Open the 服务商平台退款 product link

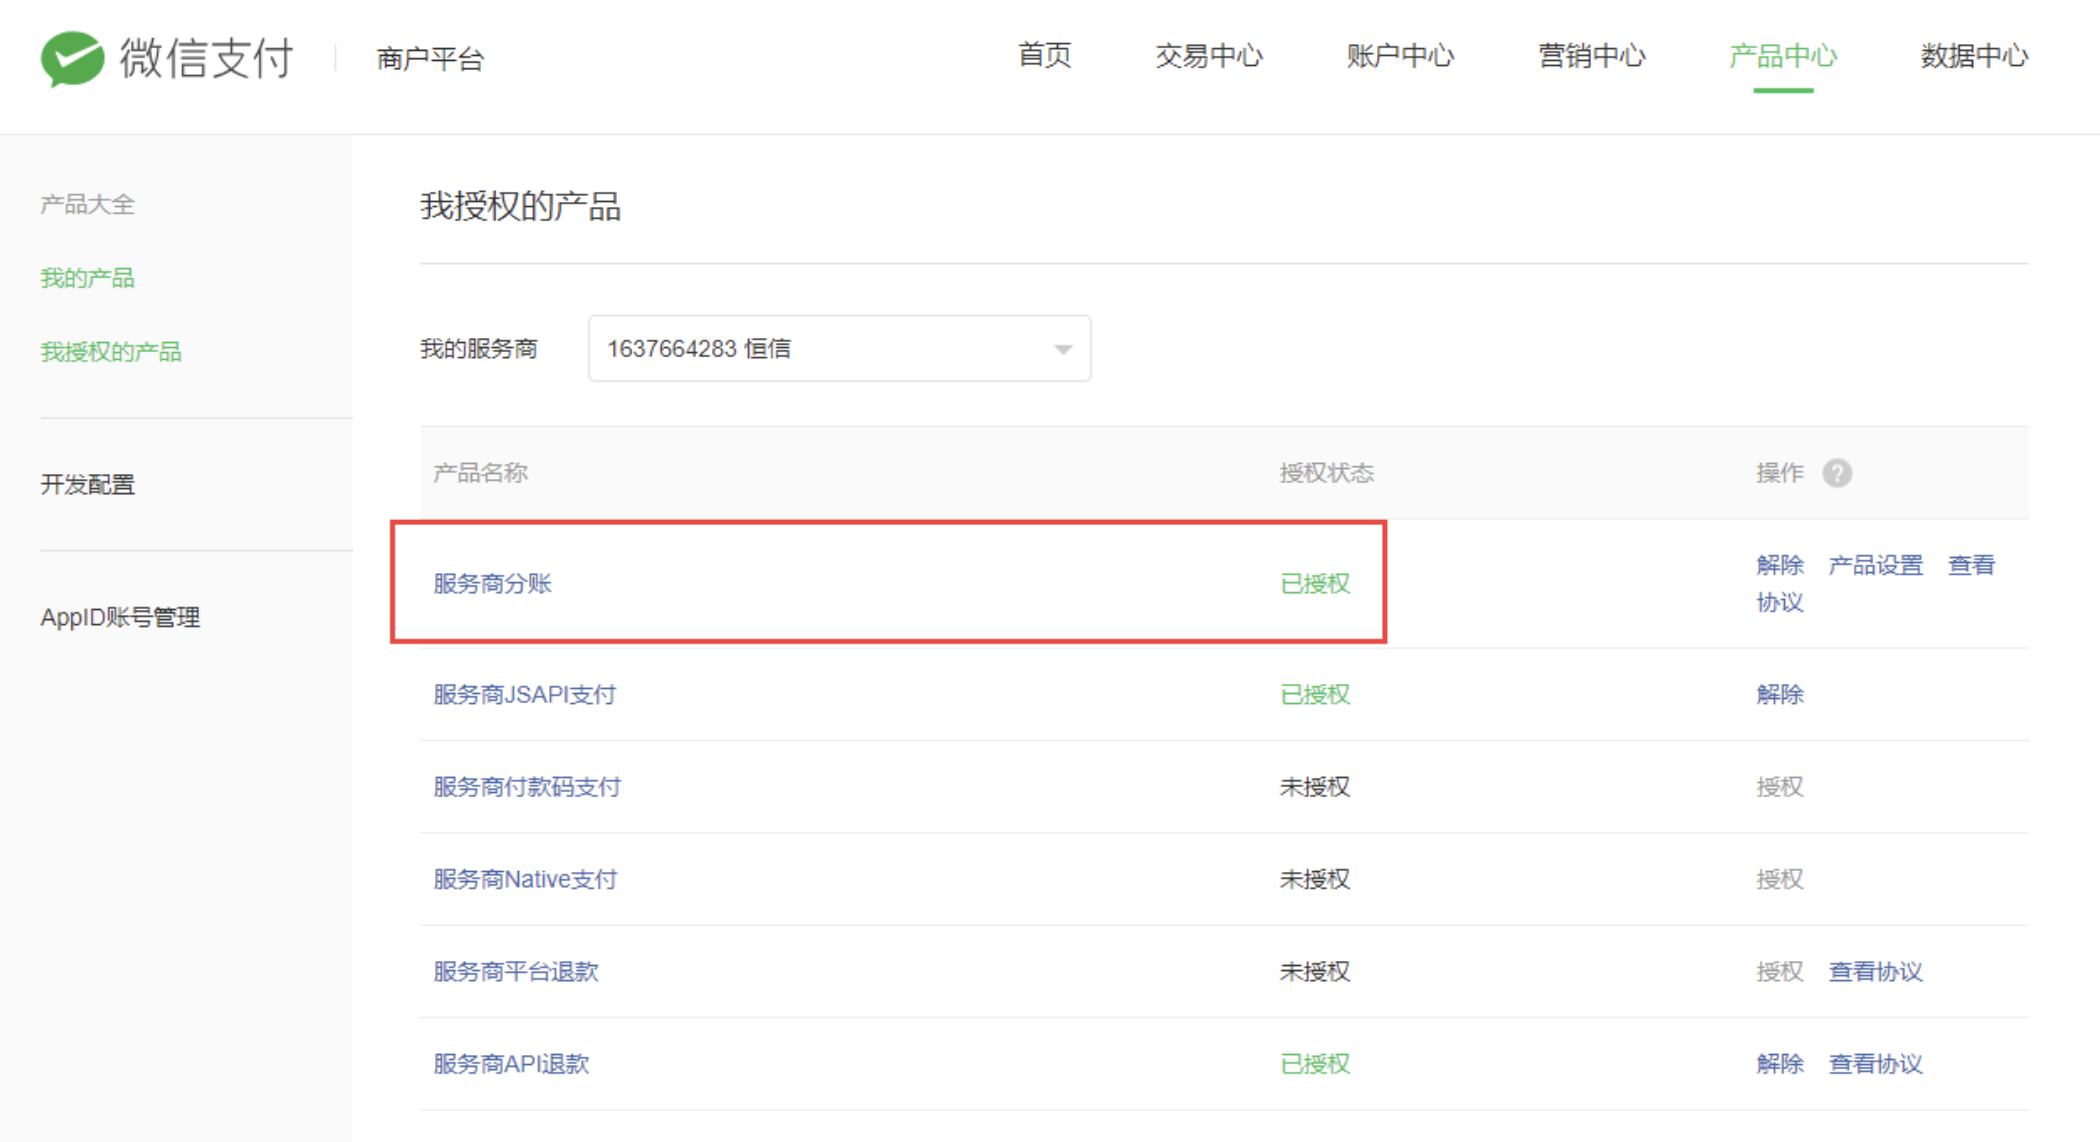tap(515, 971)
